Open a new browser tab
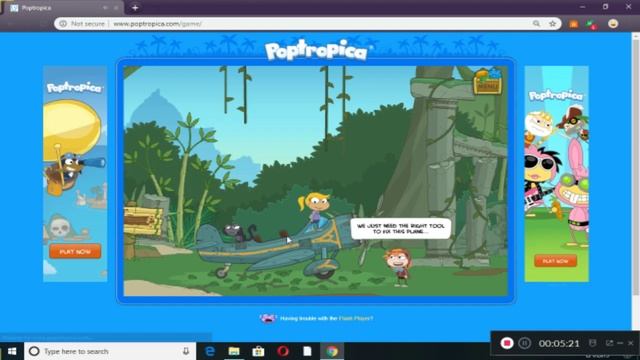The image size is (640, 360). click(135, 7)
